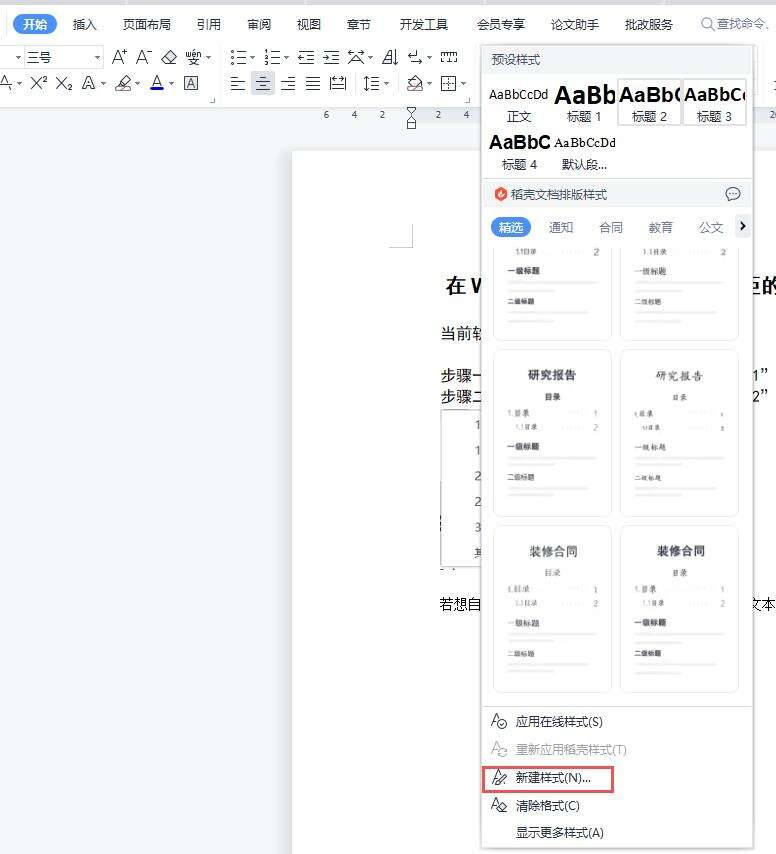The image size is (776, 854).
Task: Open the 论文助手 ribbon tab
Action: (575, 25)
